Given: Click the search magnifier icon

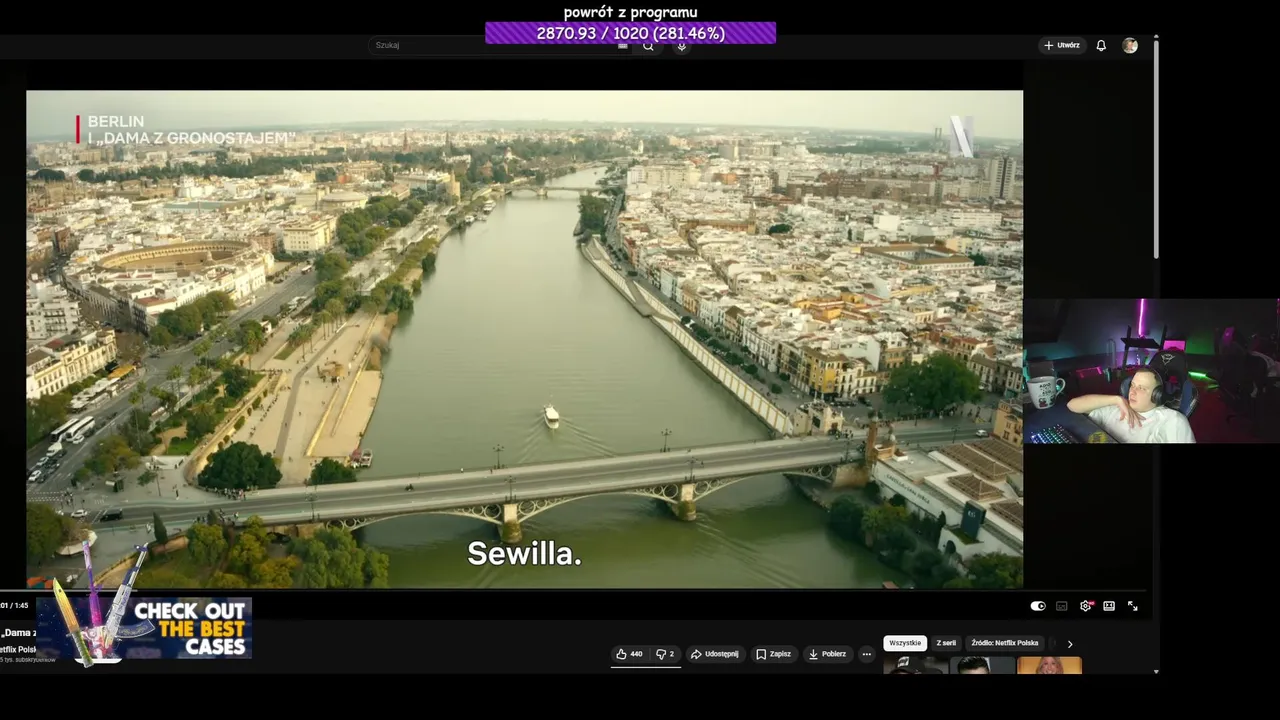Looking at the screenshot, I should coord(648,46).
